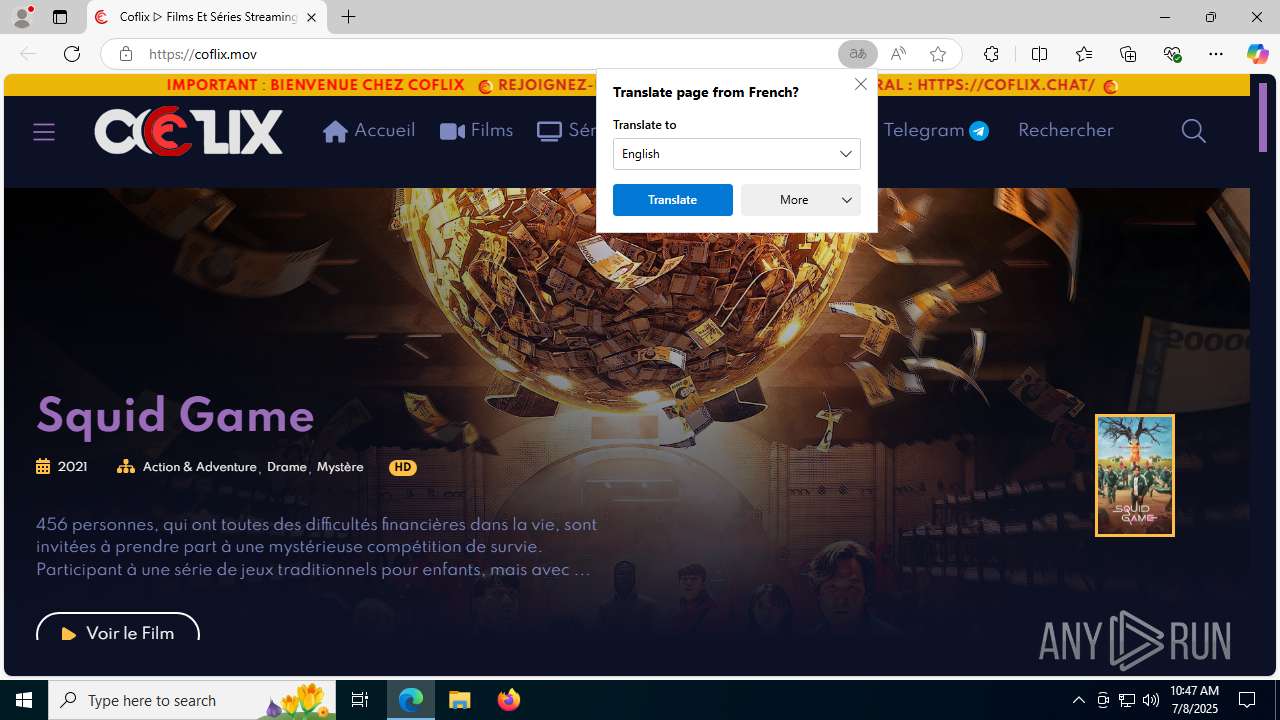Show hidden tray icons
This screenshot has height=720, width=1280.
tap(1078, 700)
